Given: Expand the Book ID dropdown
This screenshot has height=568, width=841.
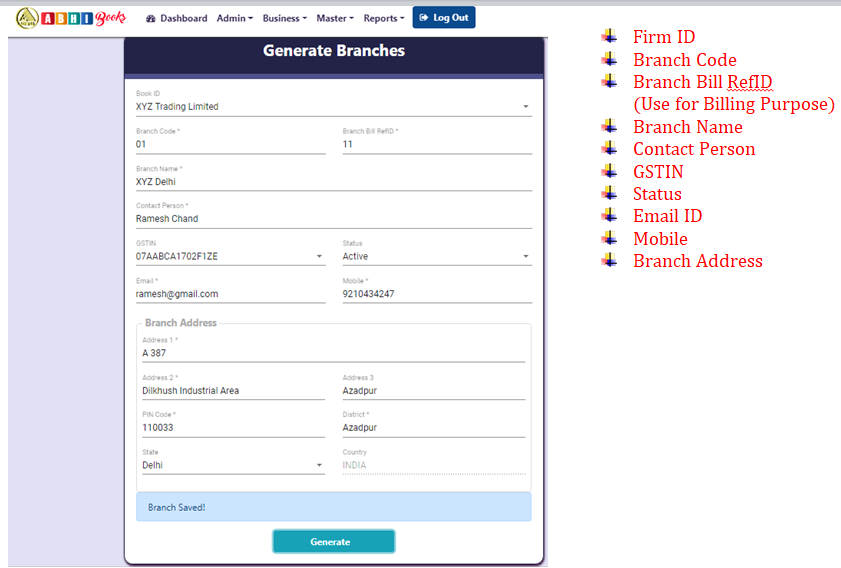Looking at the screenshot, I should (x=334, y=107).
